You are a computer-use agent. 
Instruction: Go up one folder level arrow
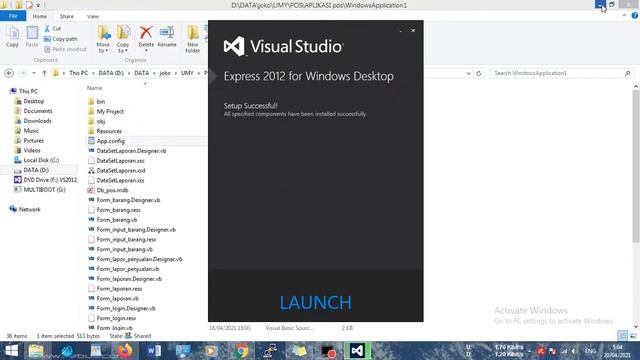(x=44, y=73)
